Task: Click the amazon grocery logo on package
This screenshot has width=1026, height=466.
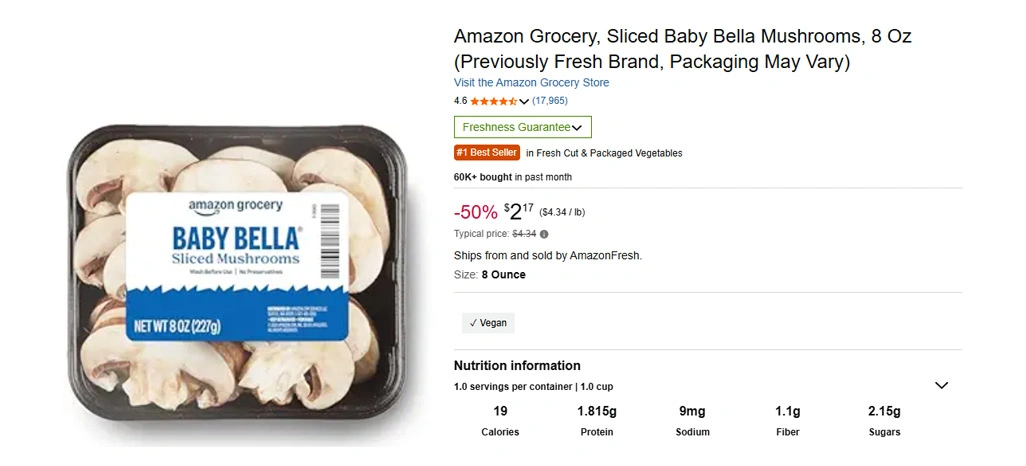Action: point(235,207)
